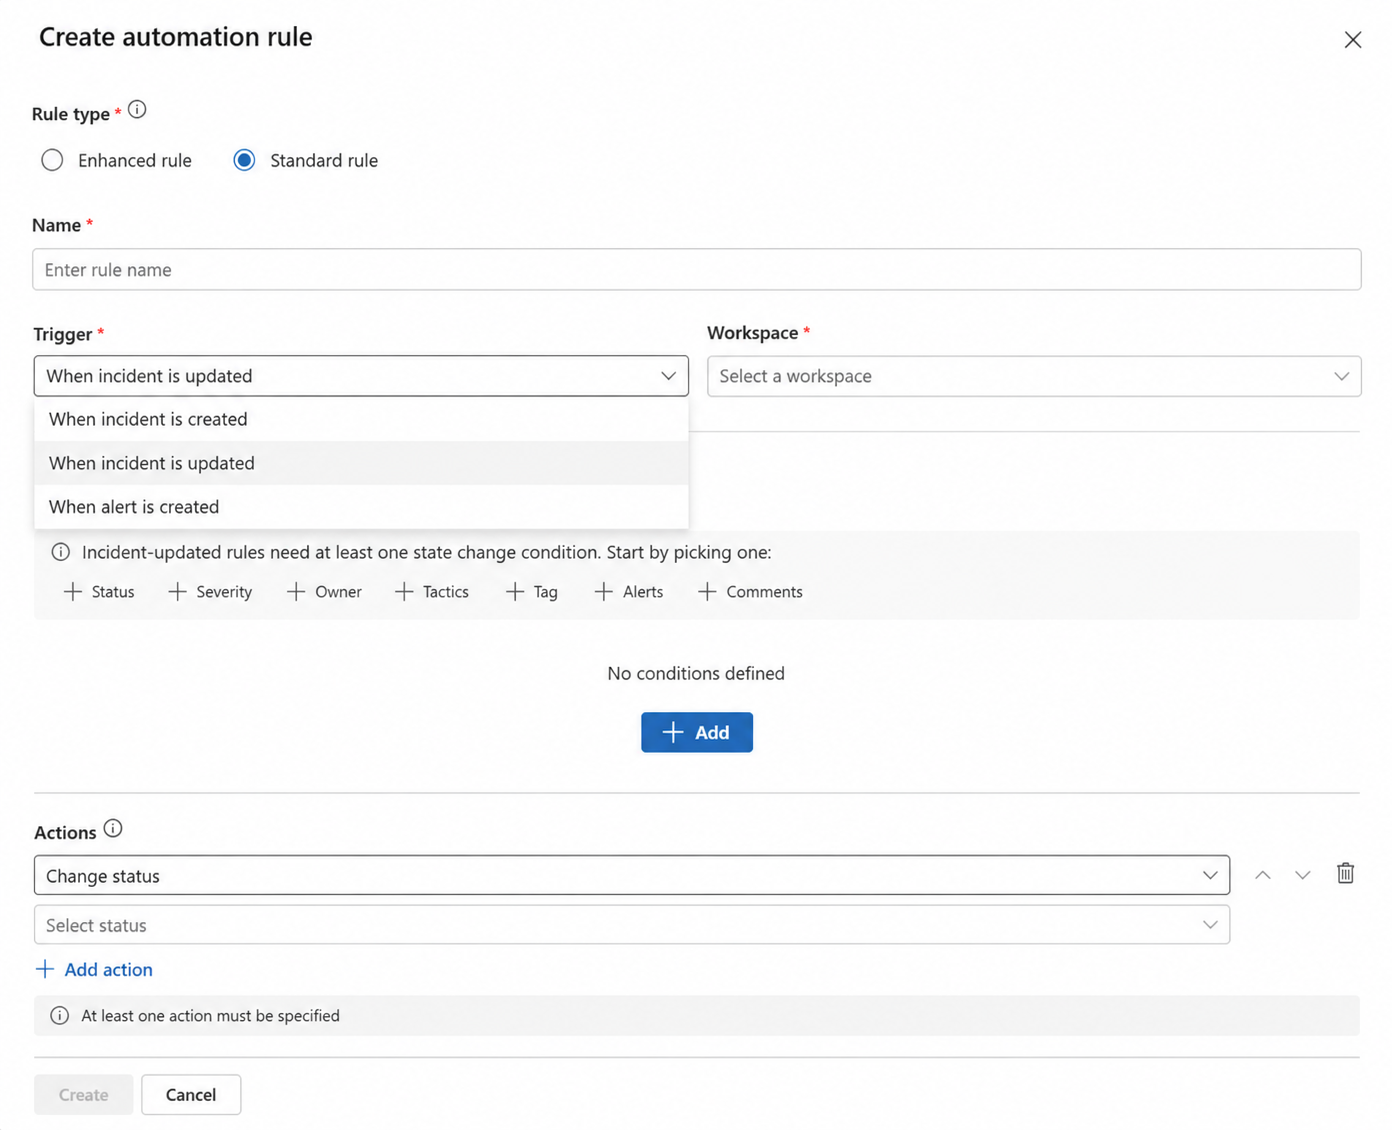The image size is (1392, 1130).
Task: Add an Owner condition
Action: click(x=324, y=592)
